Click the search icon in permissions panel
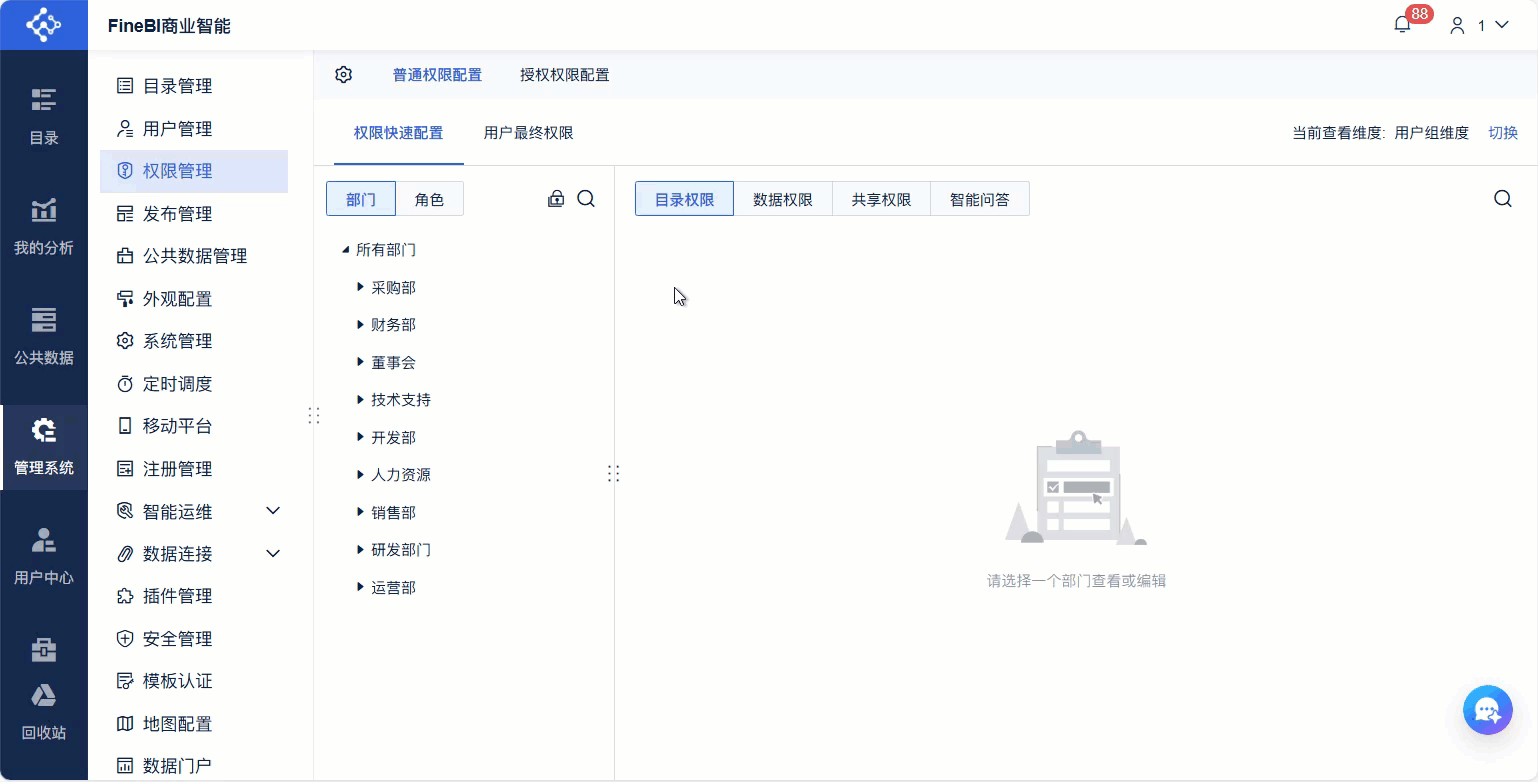 point(1503,199)
